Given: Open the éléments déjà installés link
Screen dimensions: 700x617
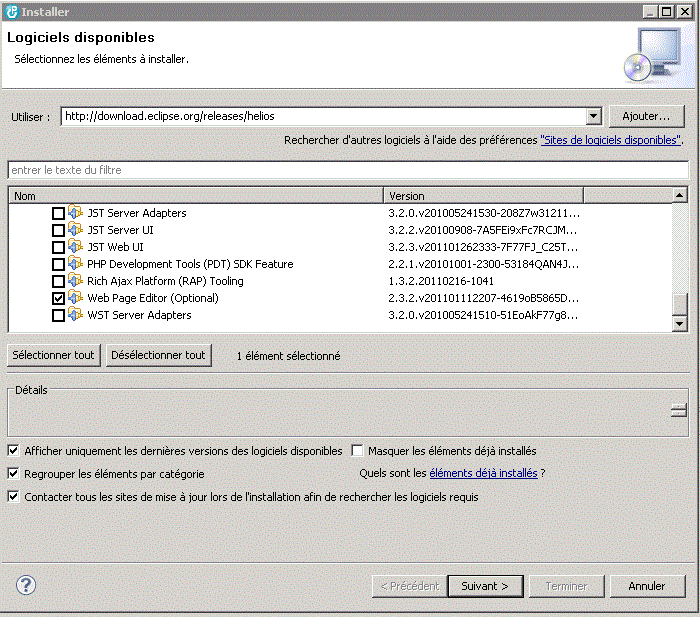Looking at the screenshot, I should point(483,473).
